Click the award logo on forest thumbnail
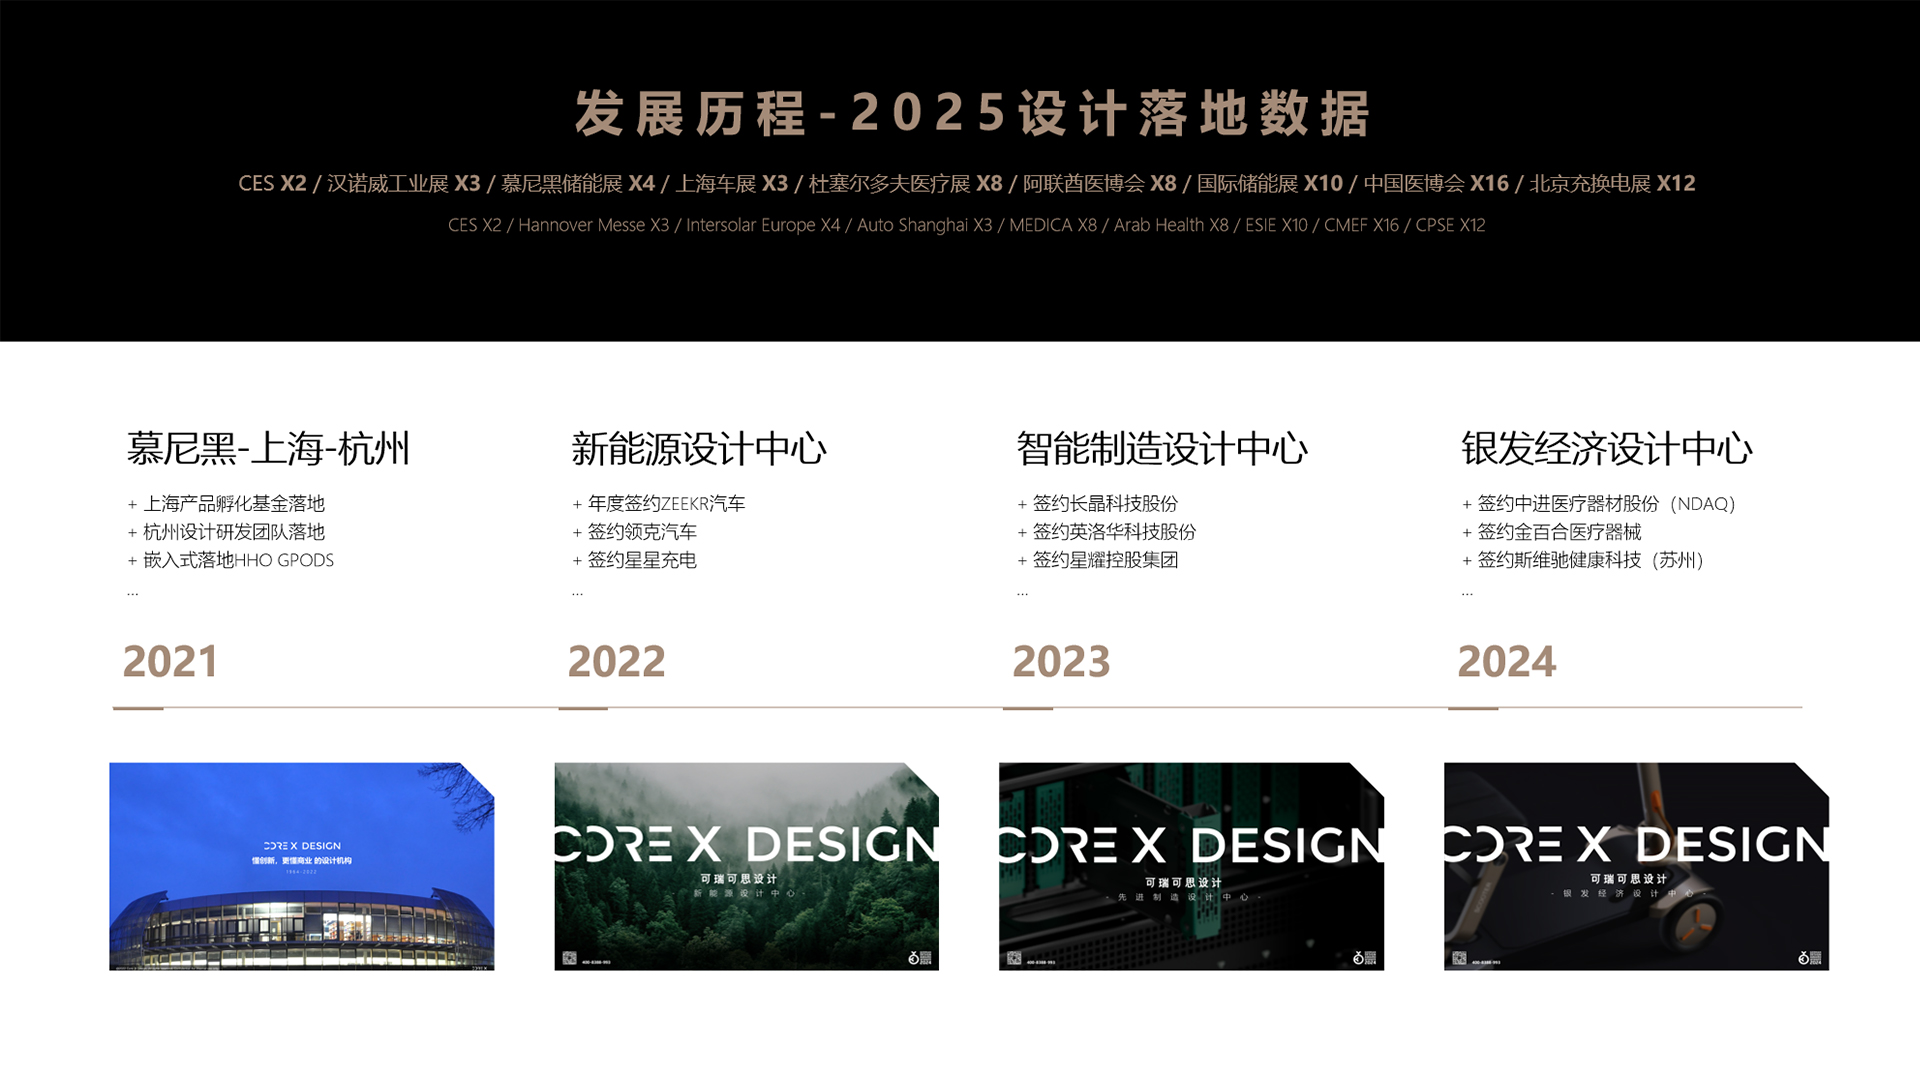Screen dimensions: 1920x1080 pyautogui.click(x=919, y=958)
